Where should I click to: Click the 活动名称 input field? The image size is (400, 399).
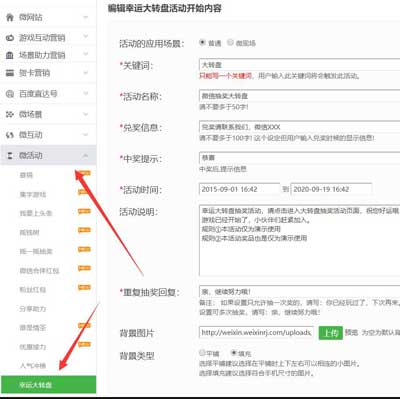(x=299, y=96)
